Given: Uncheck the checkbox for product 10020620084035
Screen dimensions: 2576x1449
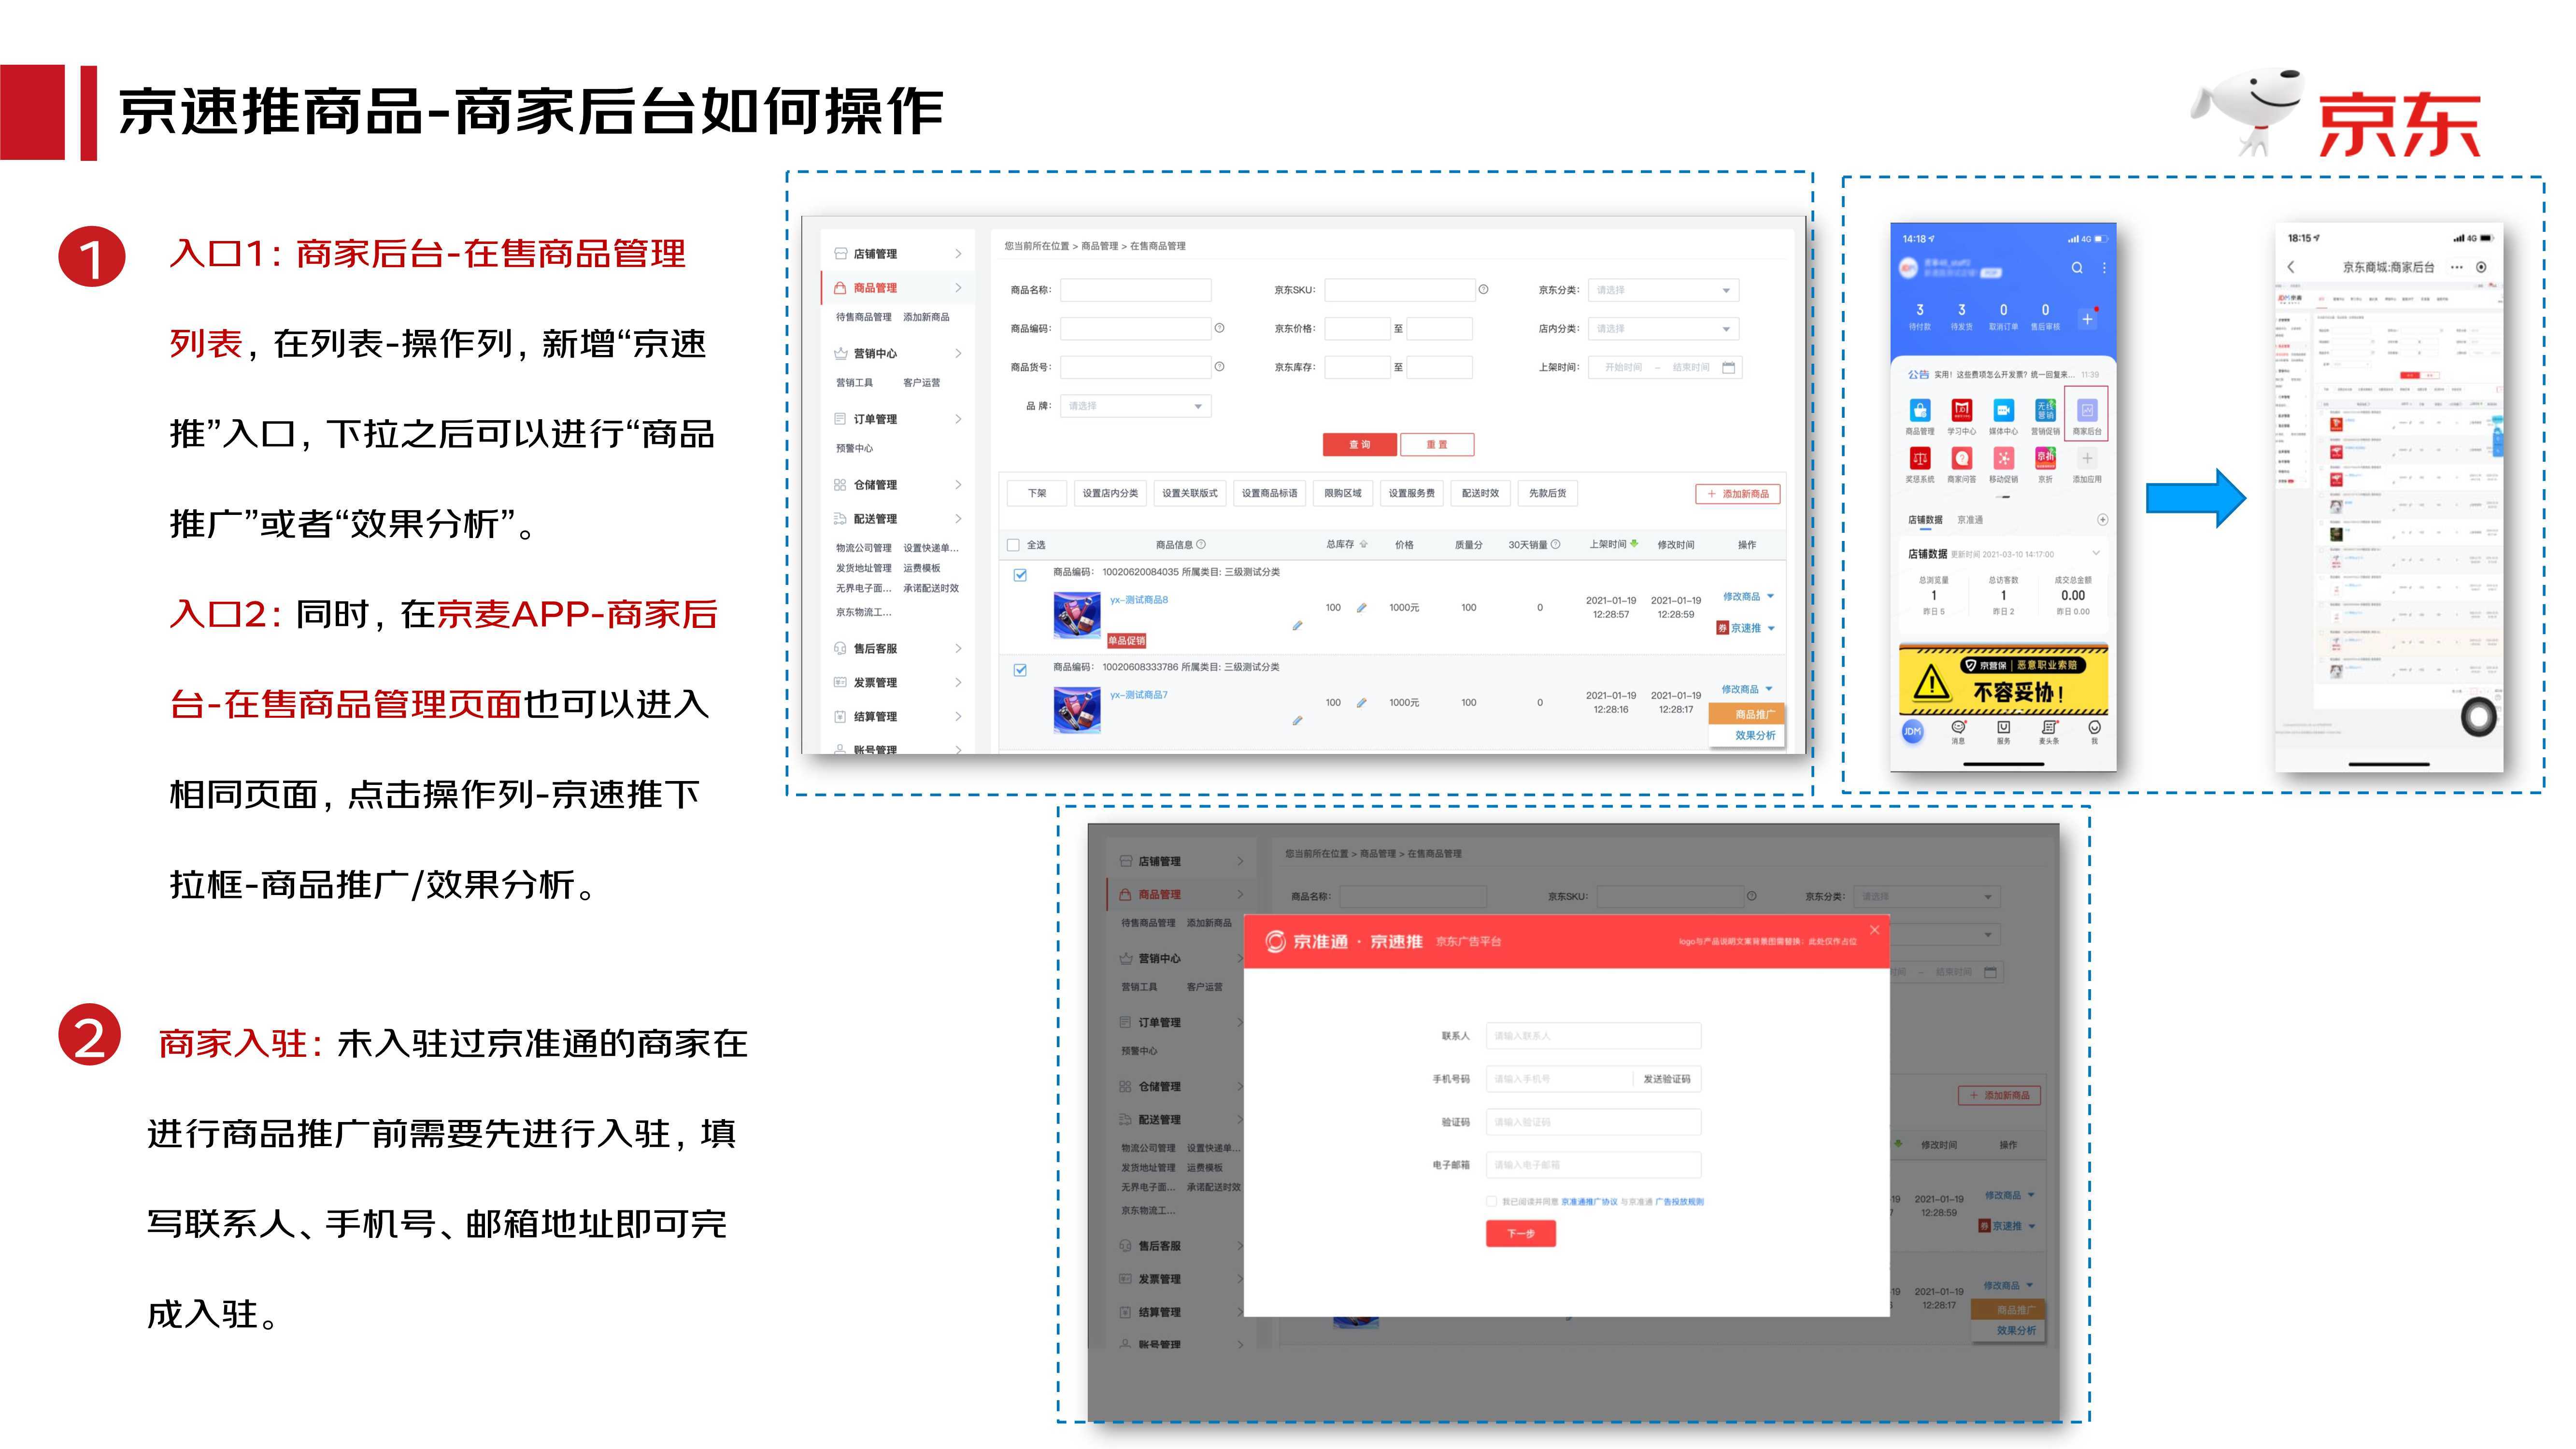Looking at the screenshot, I should click(1020, 575).
